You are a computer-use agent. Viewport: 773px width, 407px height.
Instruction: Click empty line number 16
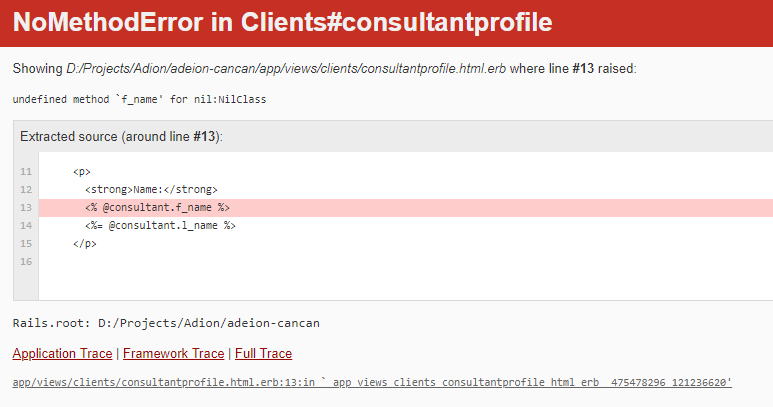[25, 262]
